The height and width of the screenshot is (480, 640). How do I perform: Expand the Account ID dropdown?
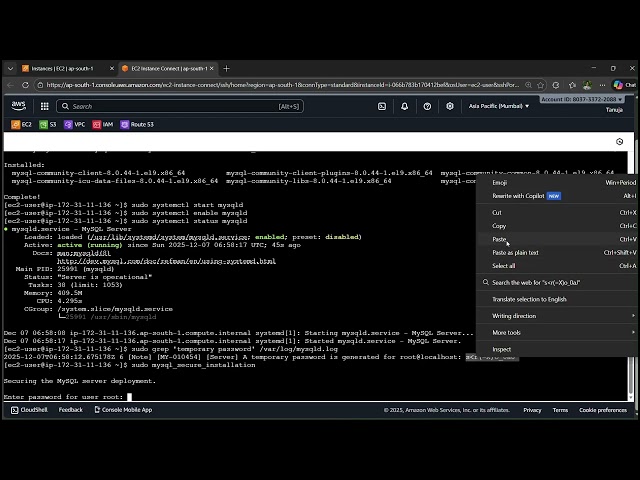[x=582, y=99]
